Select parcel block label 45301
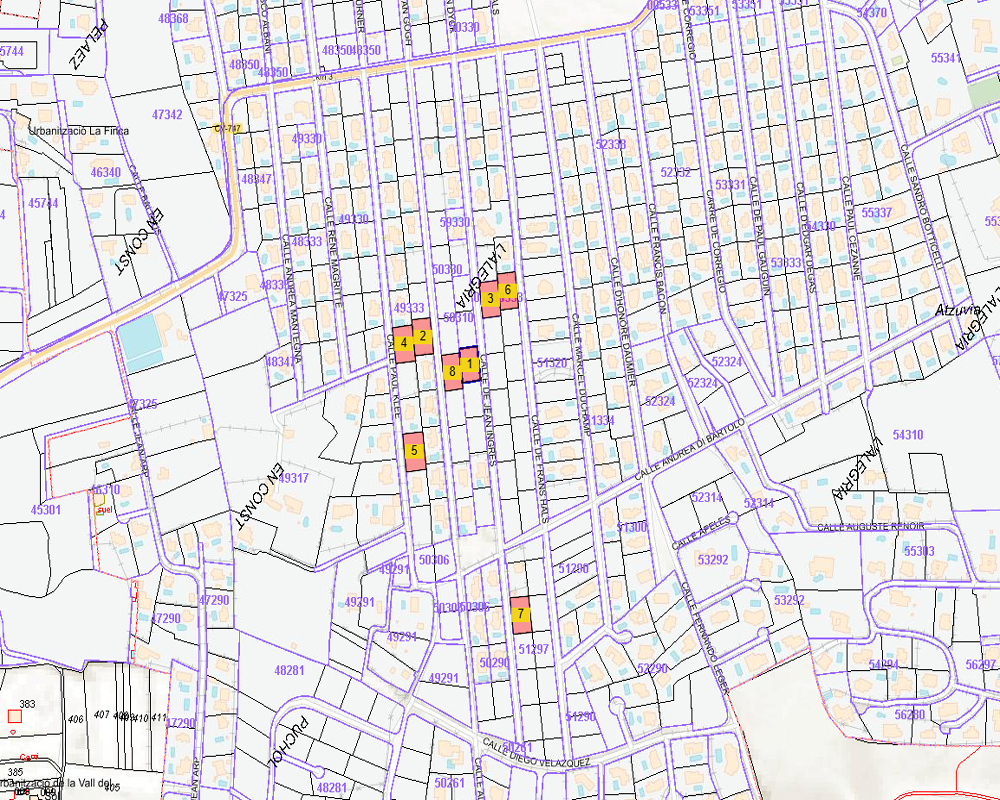The image size is (1000, 800). tap(46, 510)
